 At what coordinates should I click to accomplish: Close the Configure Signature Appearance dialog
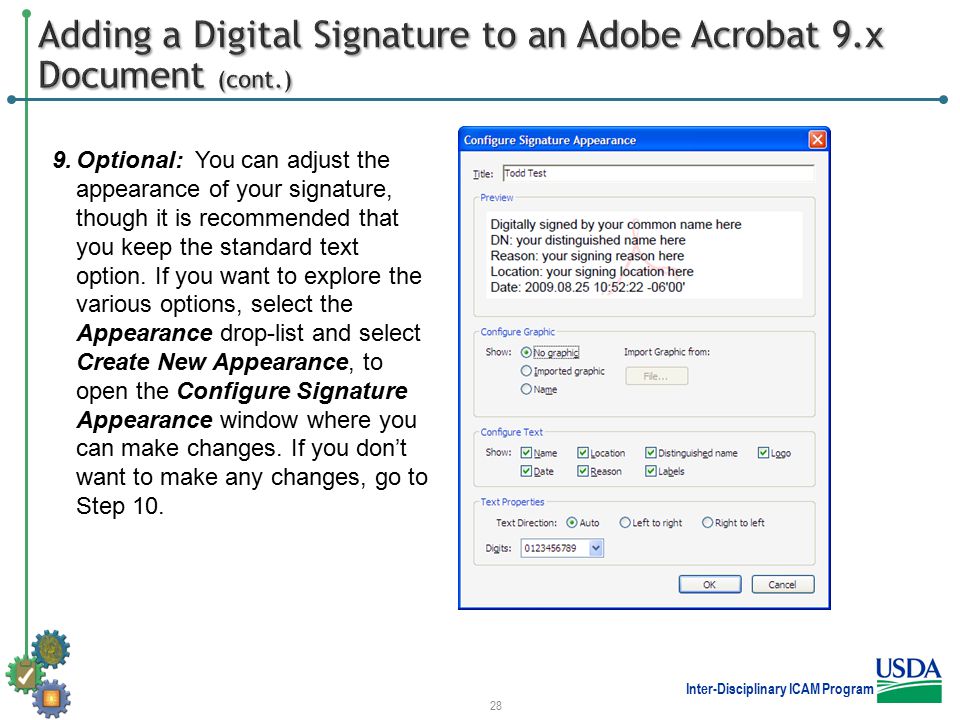pyautogui.click(x=817, y=140)
